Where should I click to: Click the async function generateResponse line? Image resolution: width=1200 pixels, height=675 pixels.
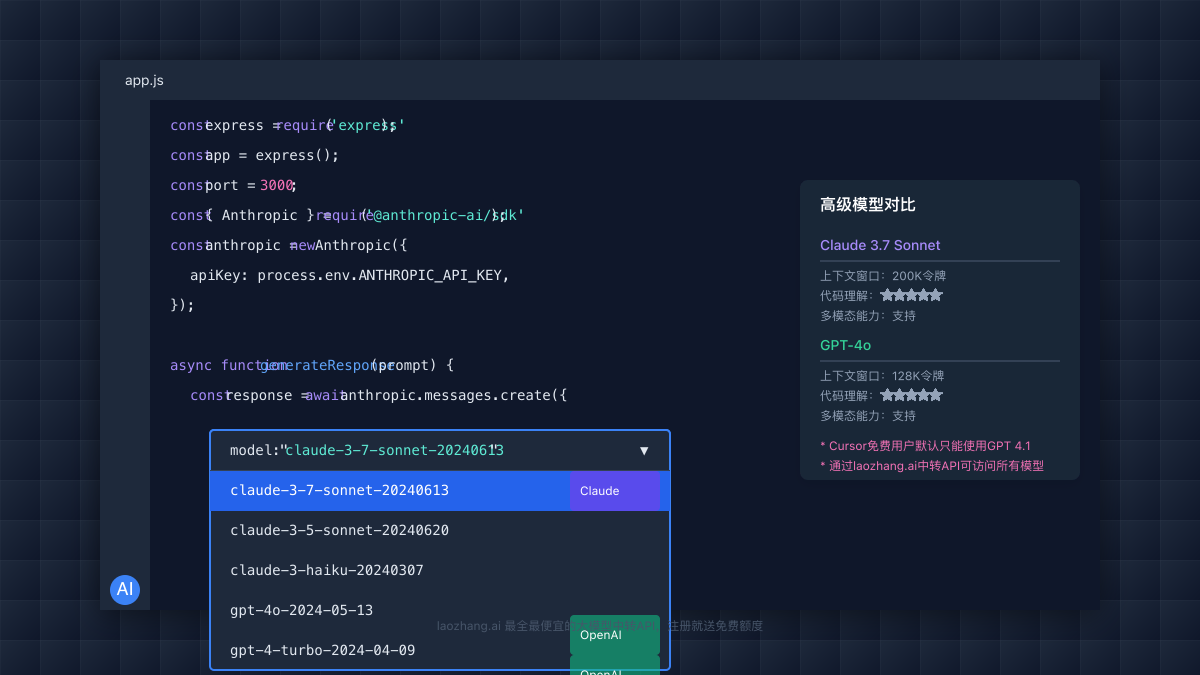click(x=312, y=365)
